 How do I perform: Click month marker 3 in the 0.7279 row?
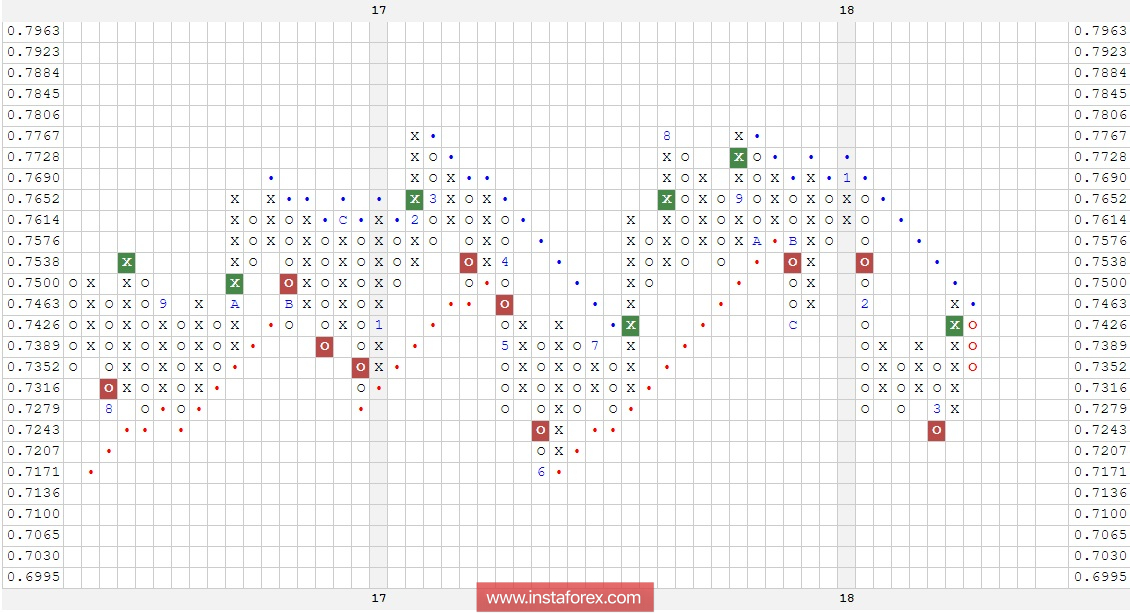coord(937,408)
